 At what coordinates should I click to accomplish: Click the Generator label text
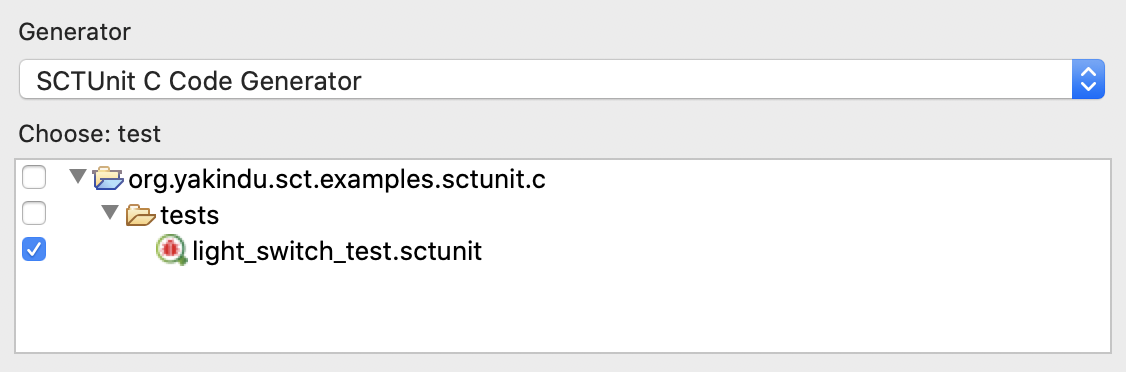coord(75,32)
